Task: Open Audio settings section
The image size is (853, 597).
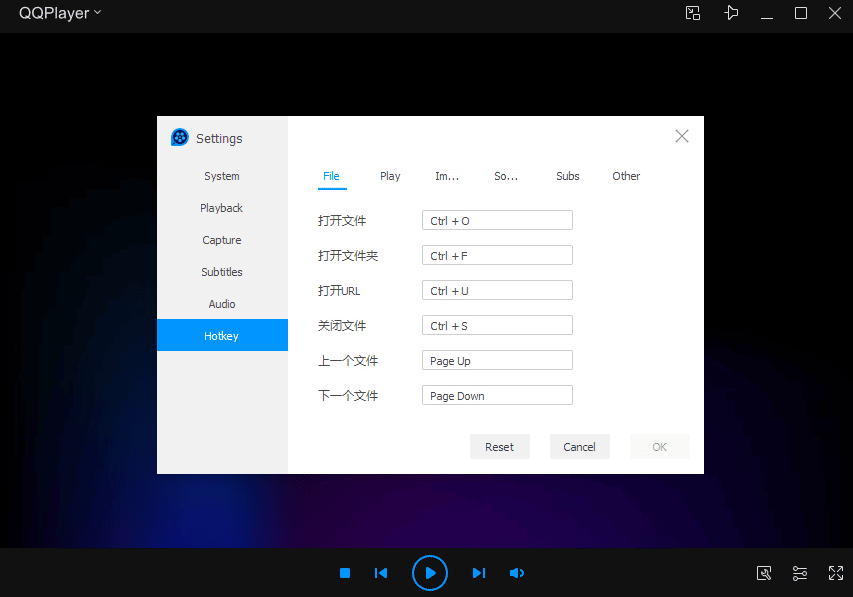Action: tap(222, 304)
